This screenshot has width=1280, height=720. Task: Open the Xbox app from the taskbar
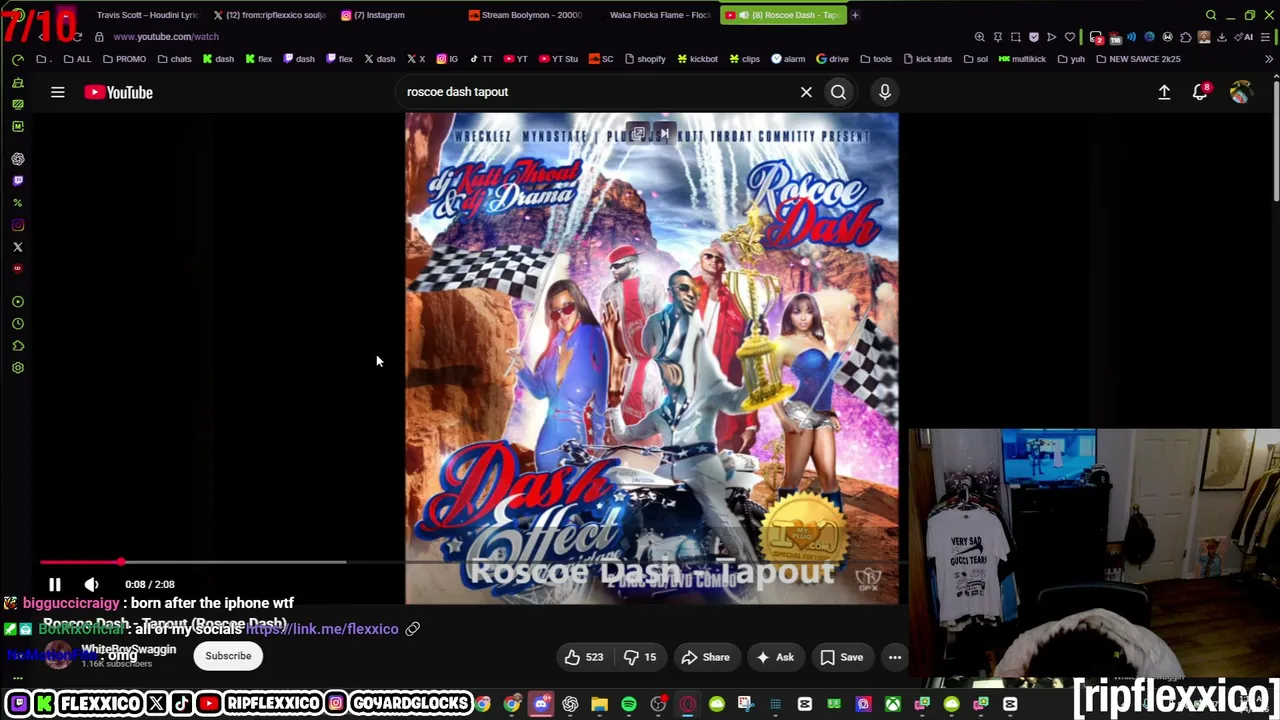[892, 704]
